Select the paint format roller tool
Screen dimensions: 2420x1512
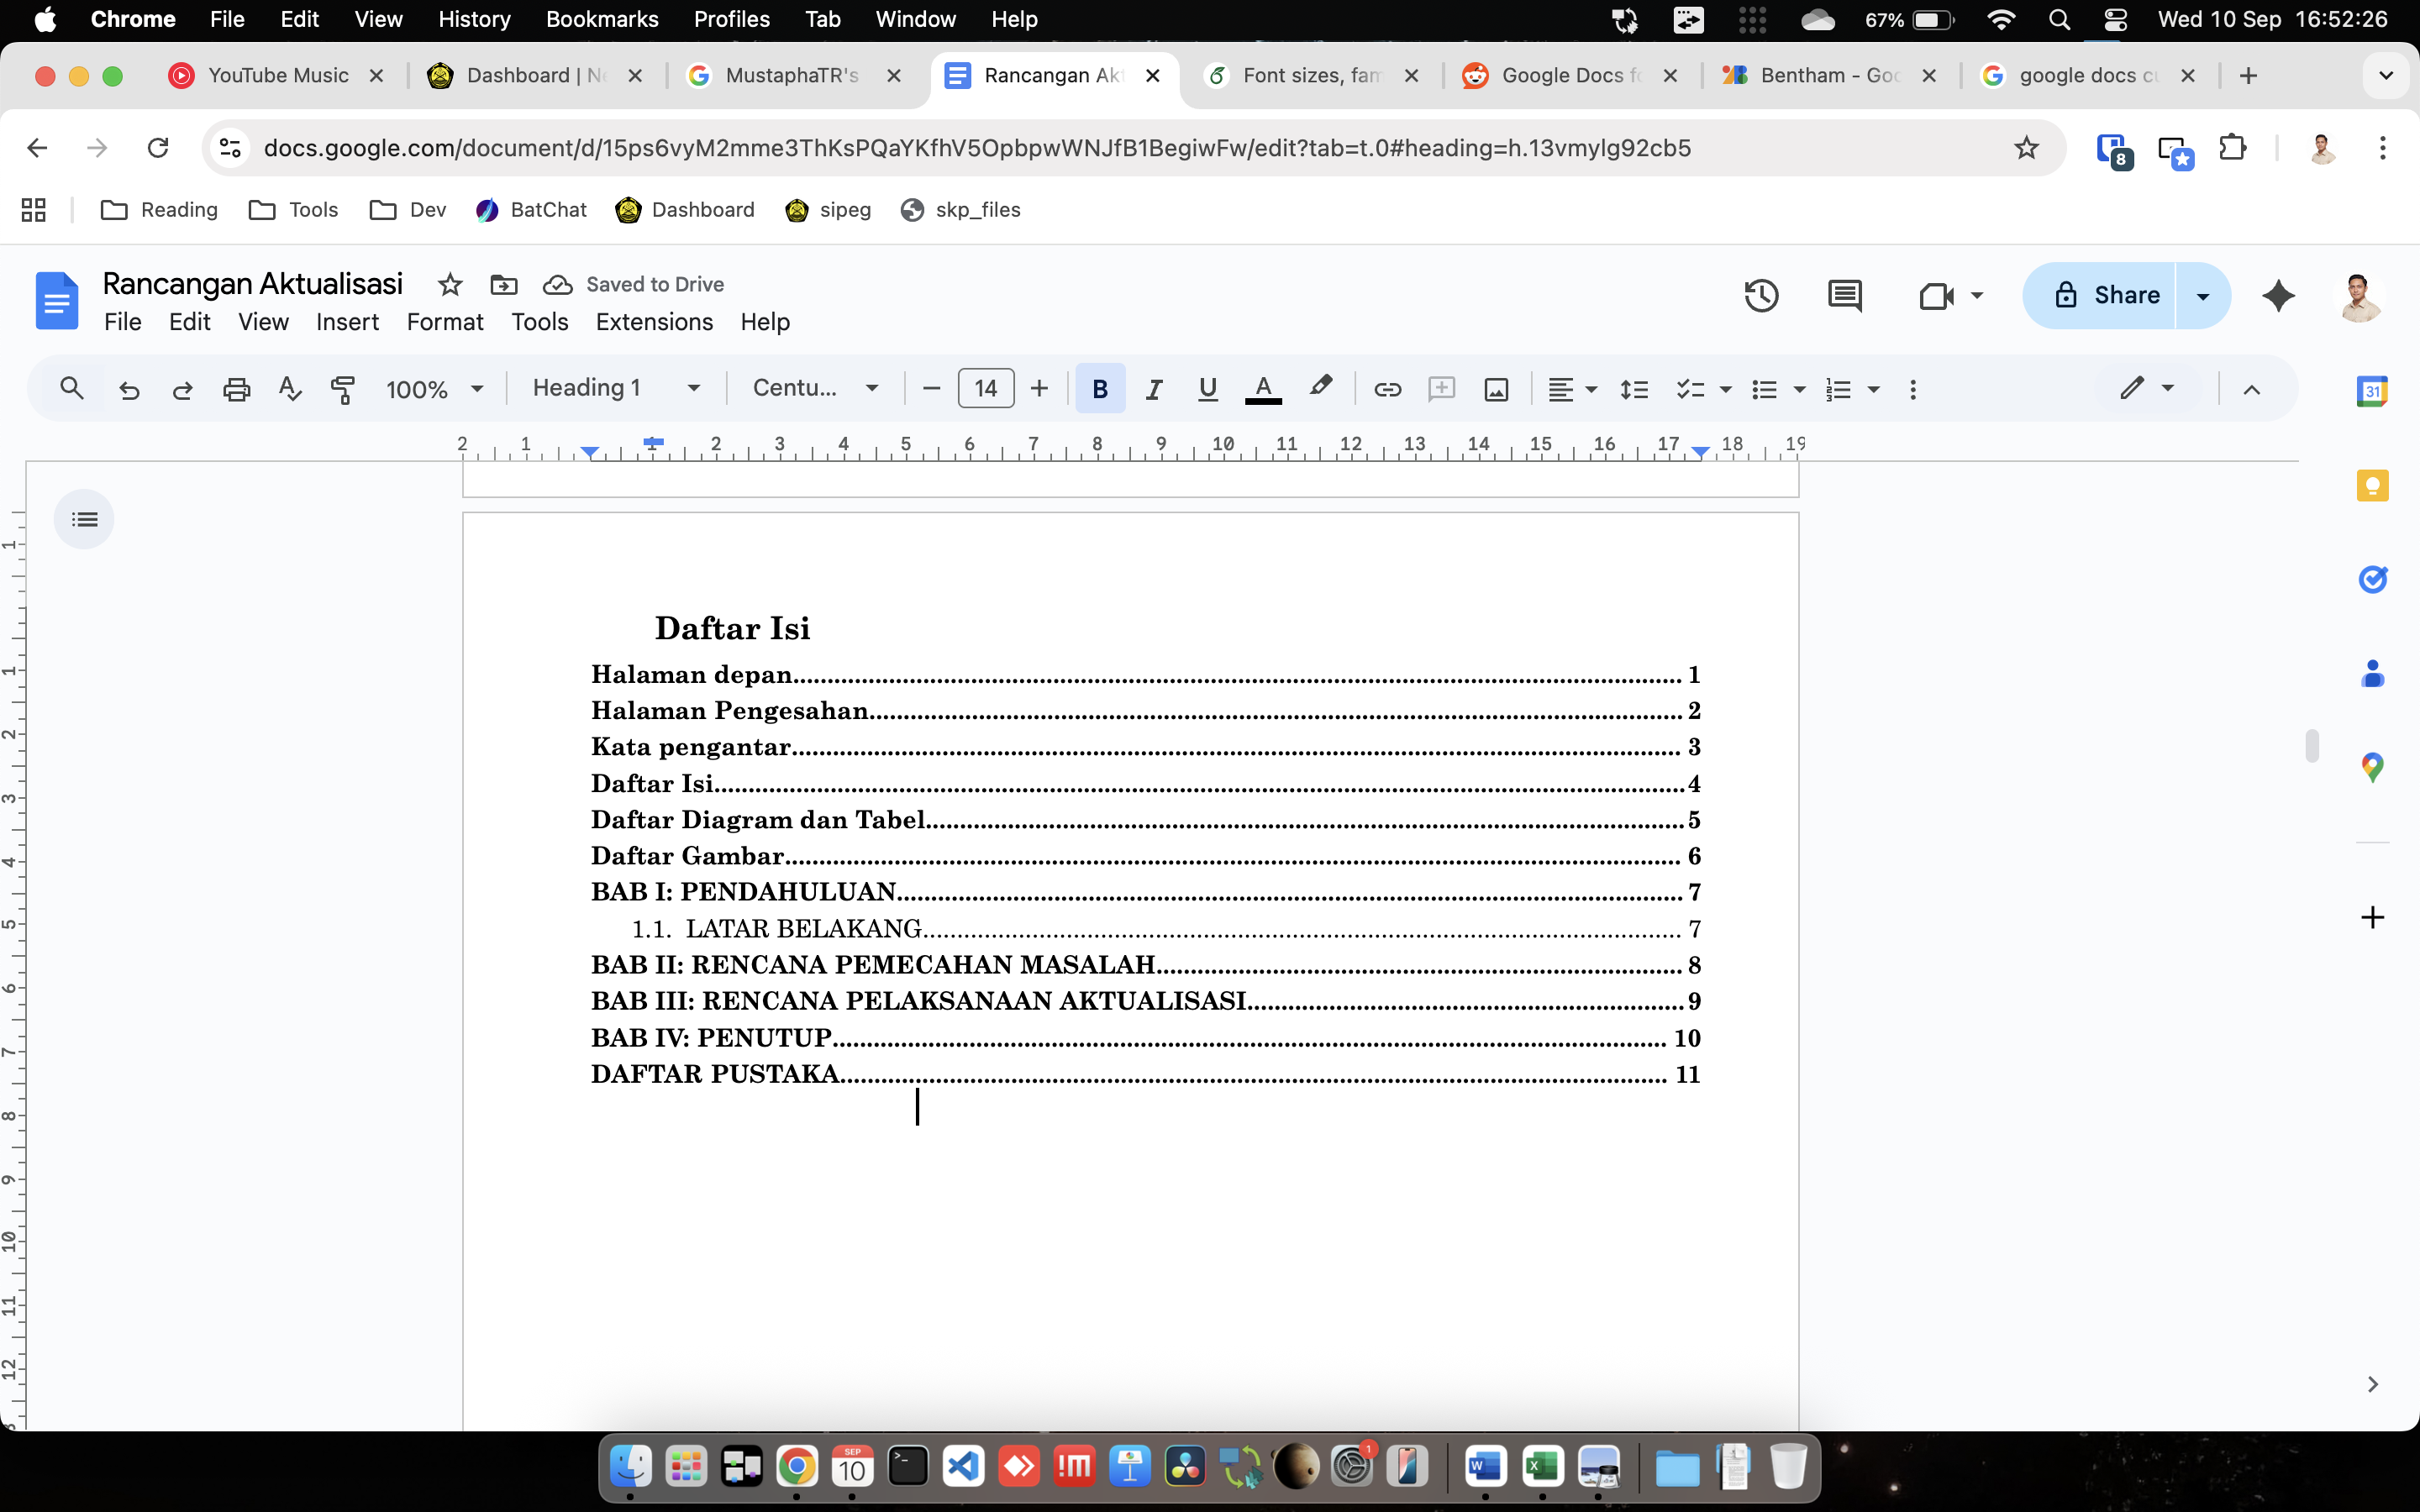(343, 389)
